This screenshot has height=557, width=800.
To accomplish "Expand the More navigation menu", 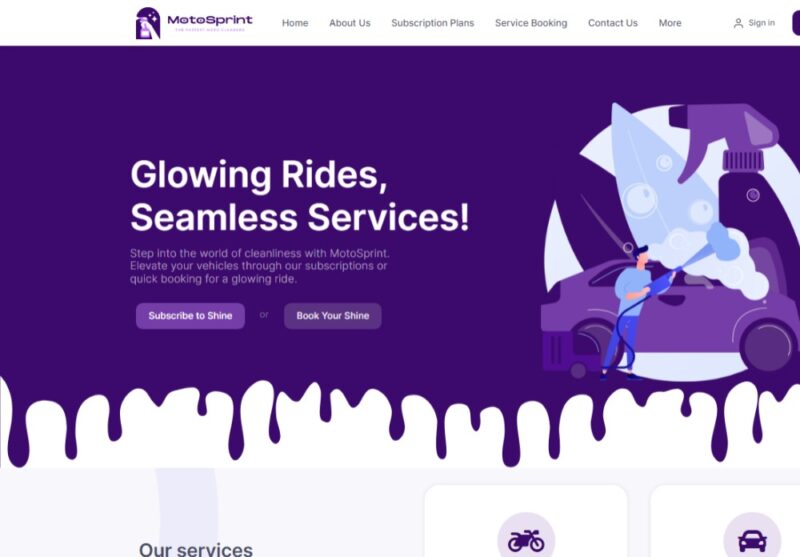I will click(669, 23).
